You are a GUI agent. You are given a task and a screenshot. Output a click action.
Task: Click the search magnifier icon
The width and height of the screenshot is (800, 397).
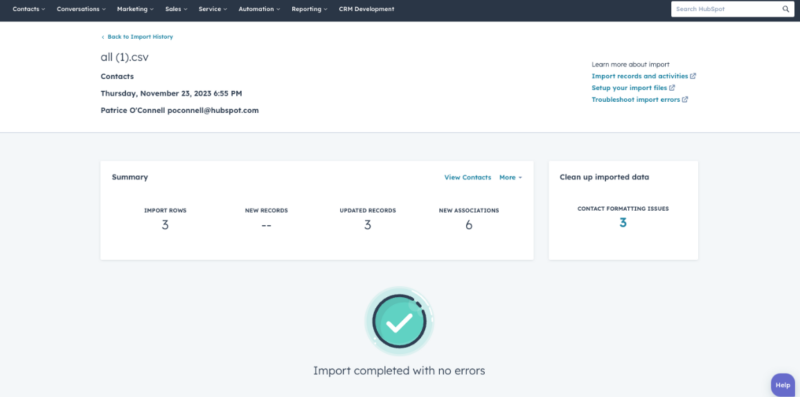tap(786, 9)
